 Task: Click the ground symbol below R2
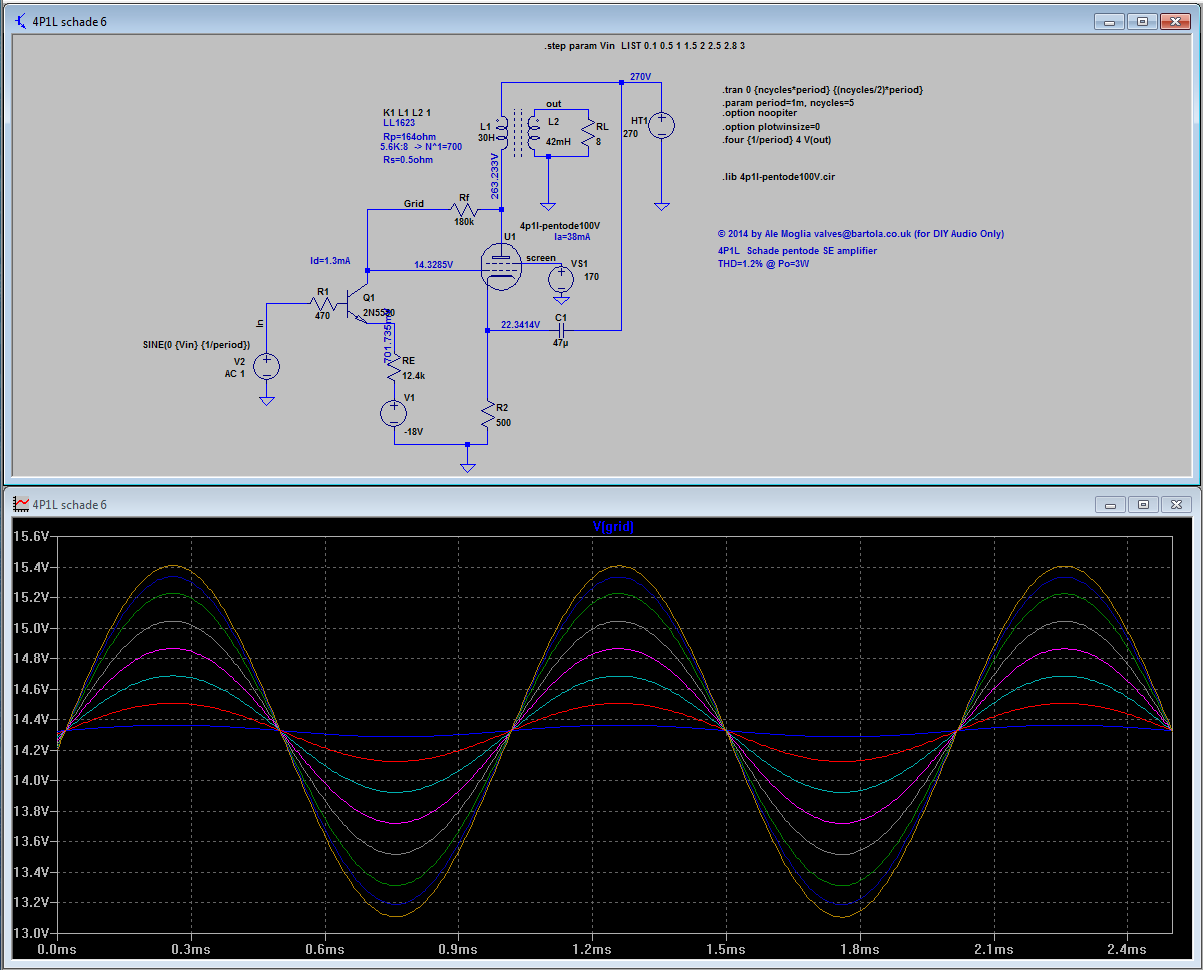467,466
